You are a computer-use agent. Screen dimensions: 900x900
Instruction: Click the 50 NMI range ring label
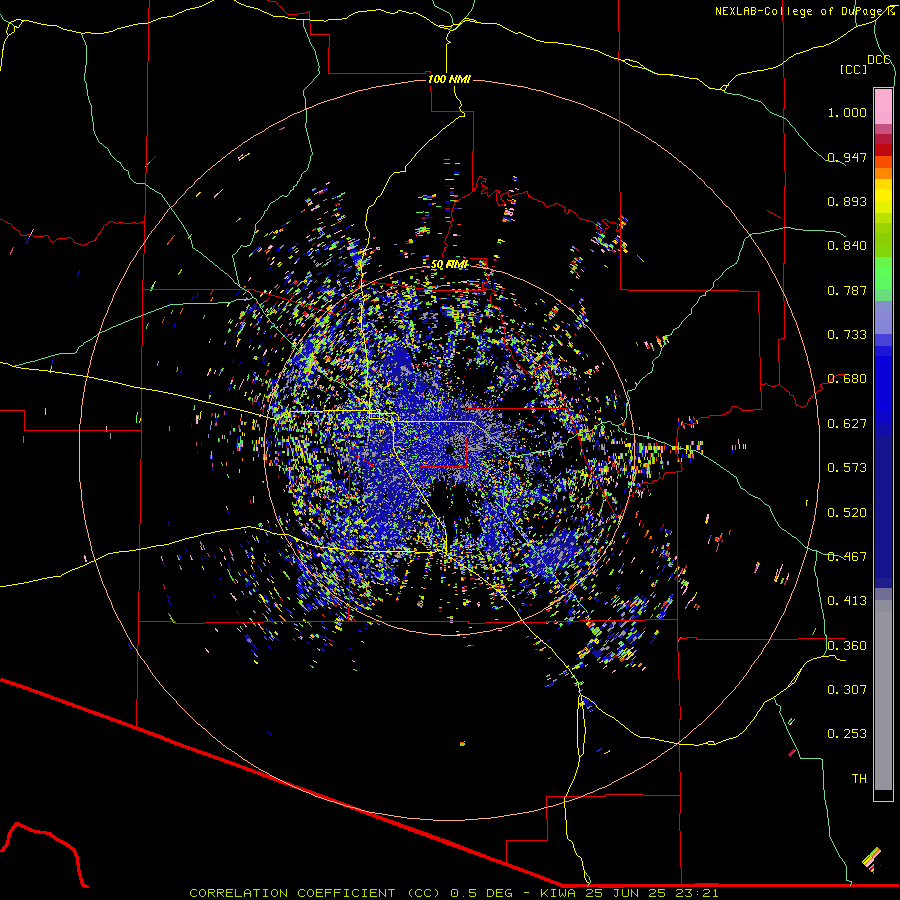pos(449,265)
